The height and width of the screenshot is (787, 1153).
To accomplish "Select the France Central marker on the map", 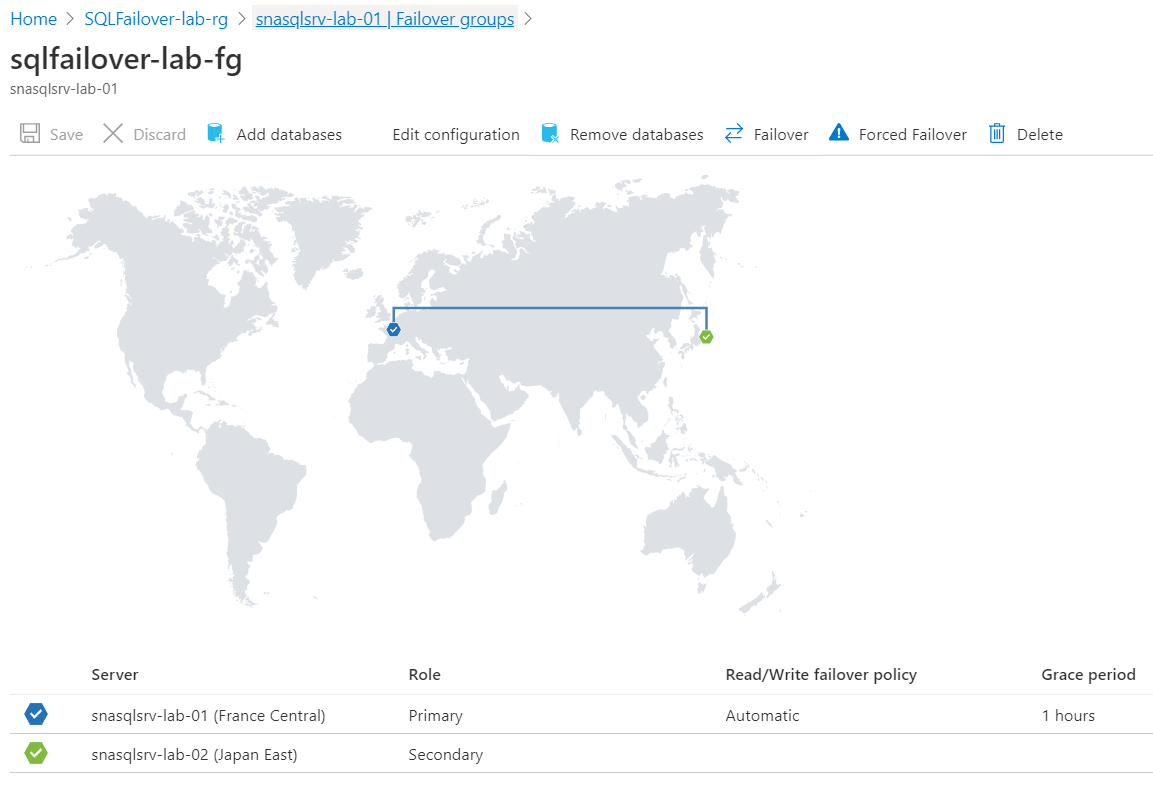I will tap(393, 330).
